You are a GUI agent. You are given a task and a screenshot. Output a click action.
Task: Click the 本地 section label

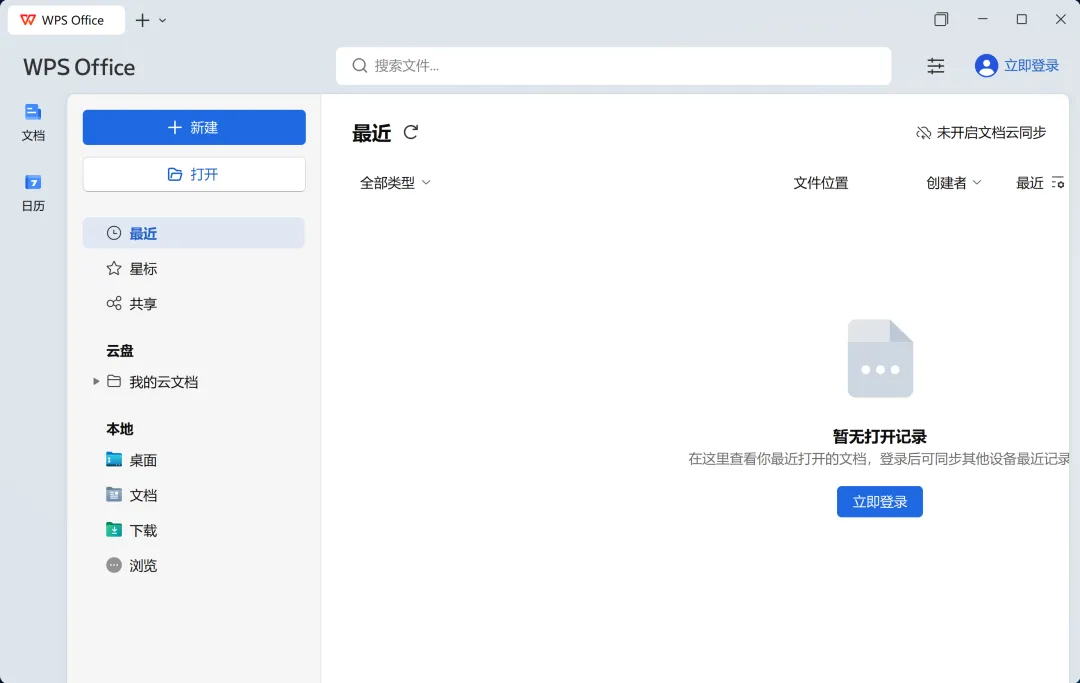[x=120, y=429]
